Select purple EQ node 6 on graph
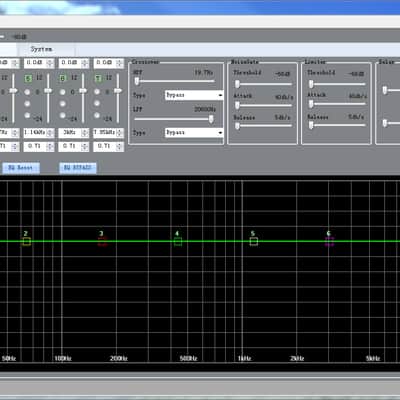The width and height of the screenshot is (400, 400). (x=329, y=241)
